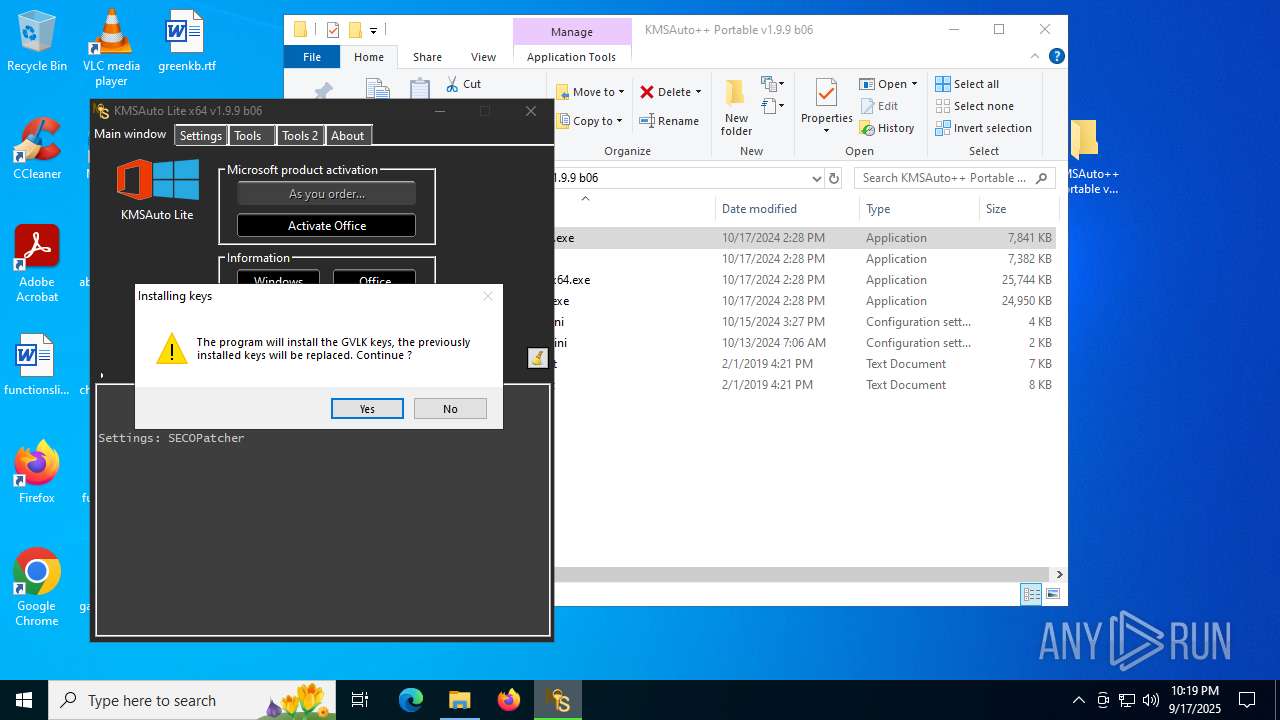Click Invert selection in ribbon

click(984, 128)
